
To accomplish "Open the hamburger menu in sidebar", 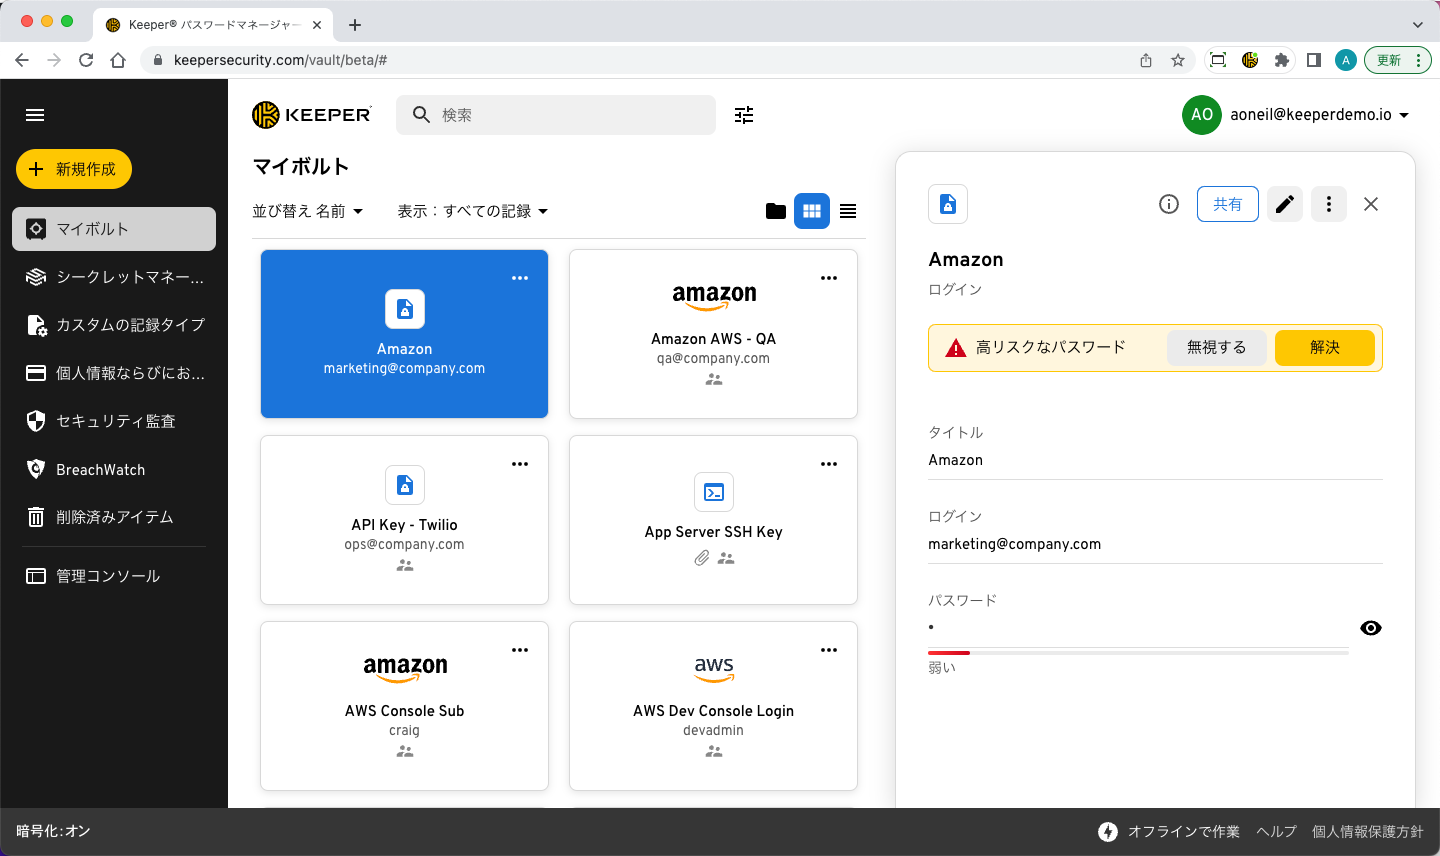I will [35, 115].
